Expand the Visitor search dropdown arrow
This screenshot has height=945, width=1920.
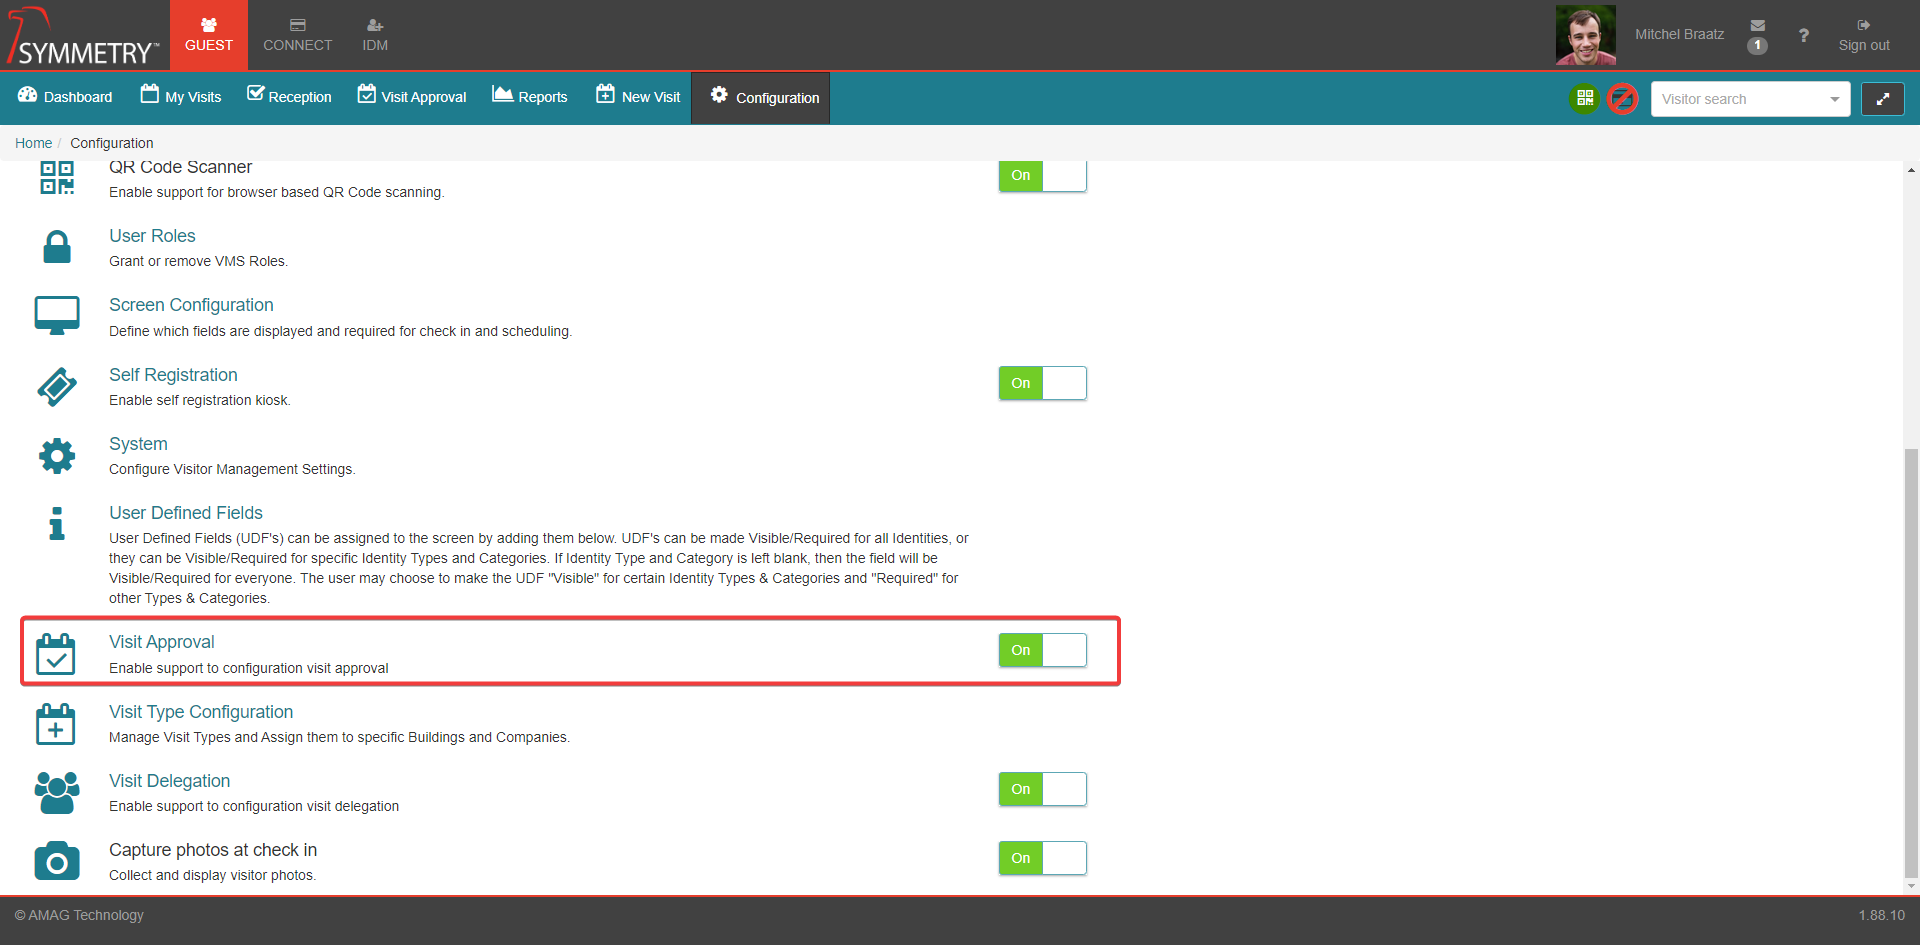[x=1835, y=99]
